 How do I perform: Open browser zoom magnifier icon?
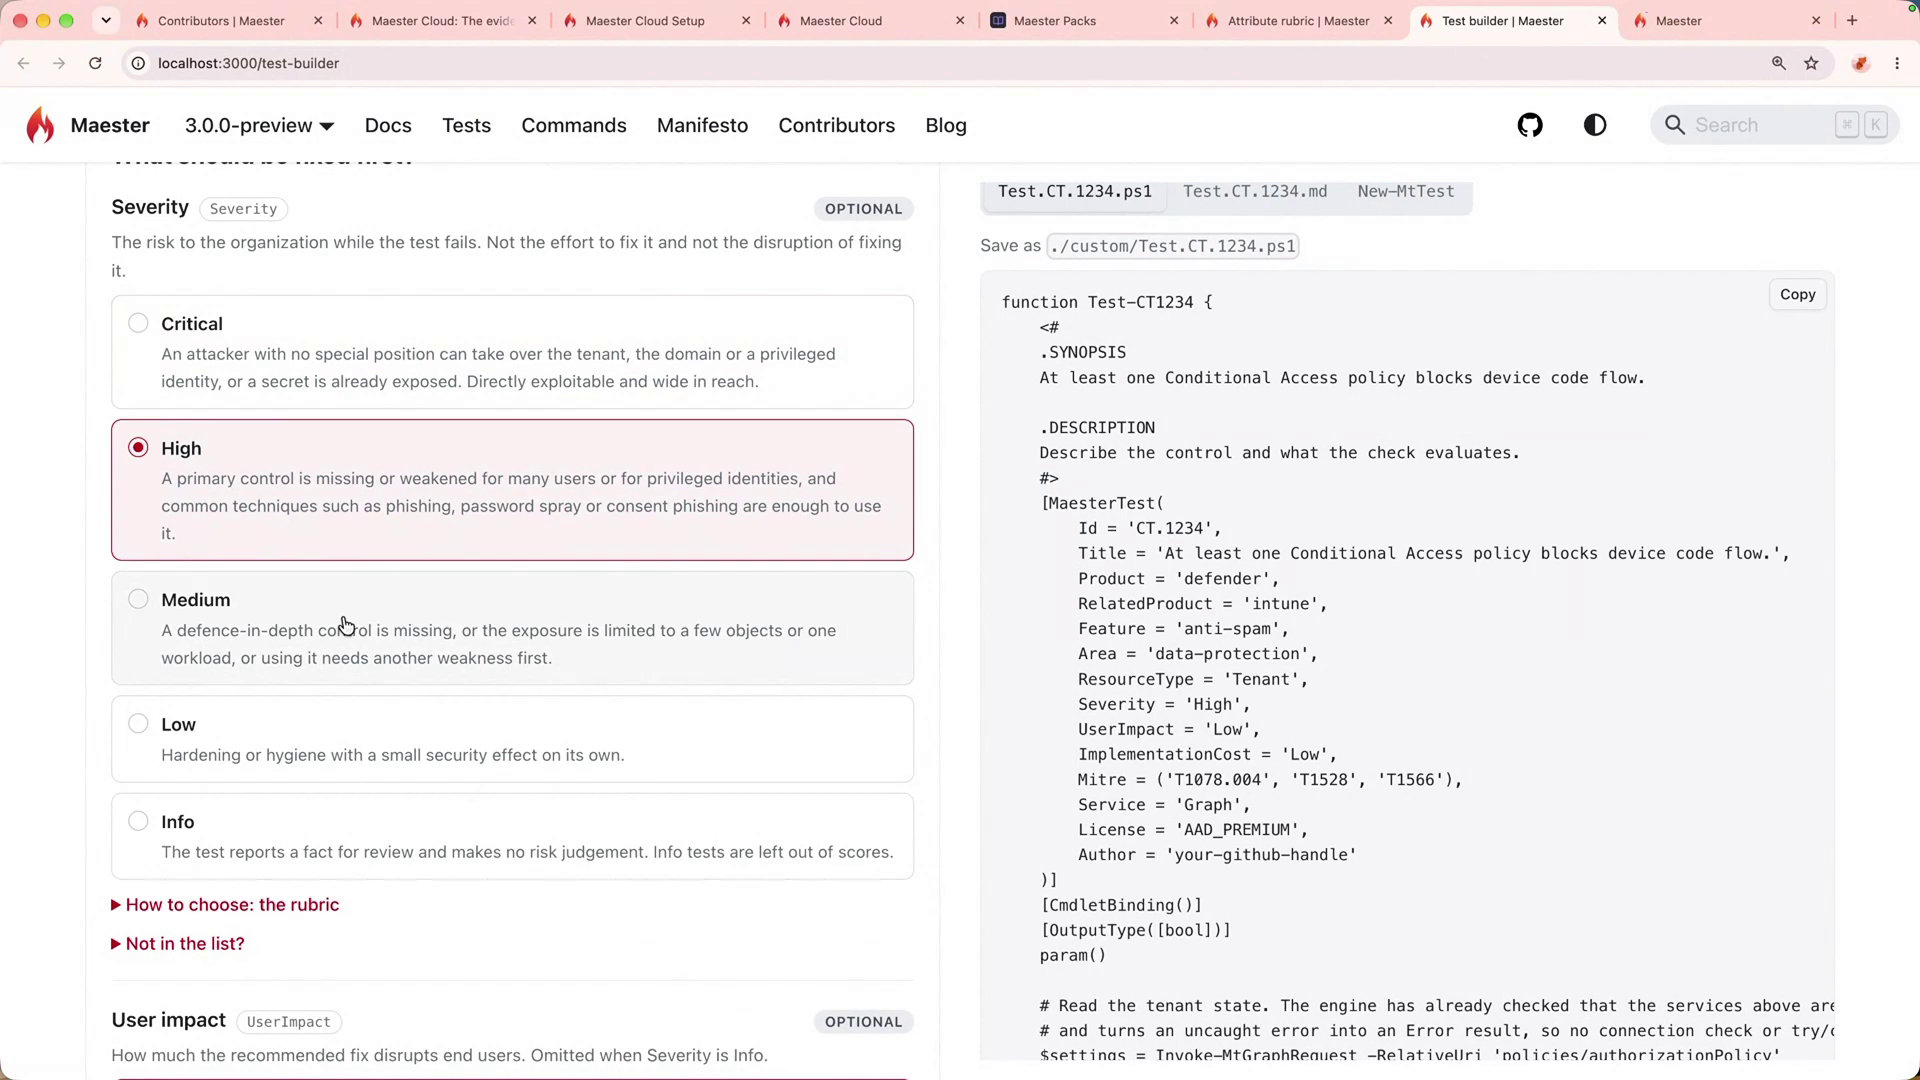coord(1778,63)
